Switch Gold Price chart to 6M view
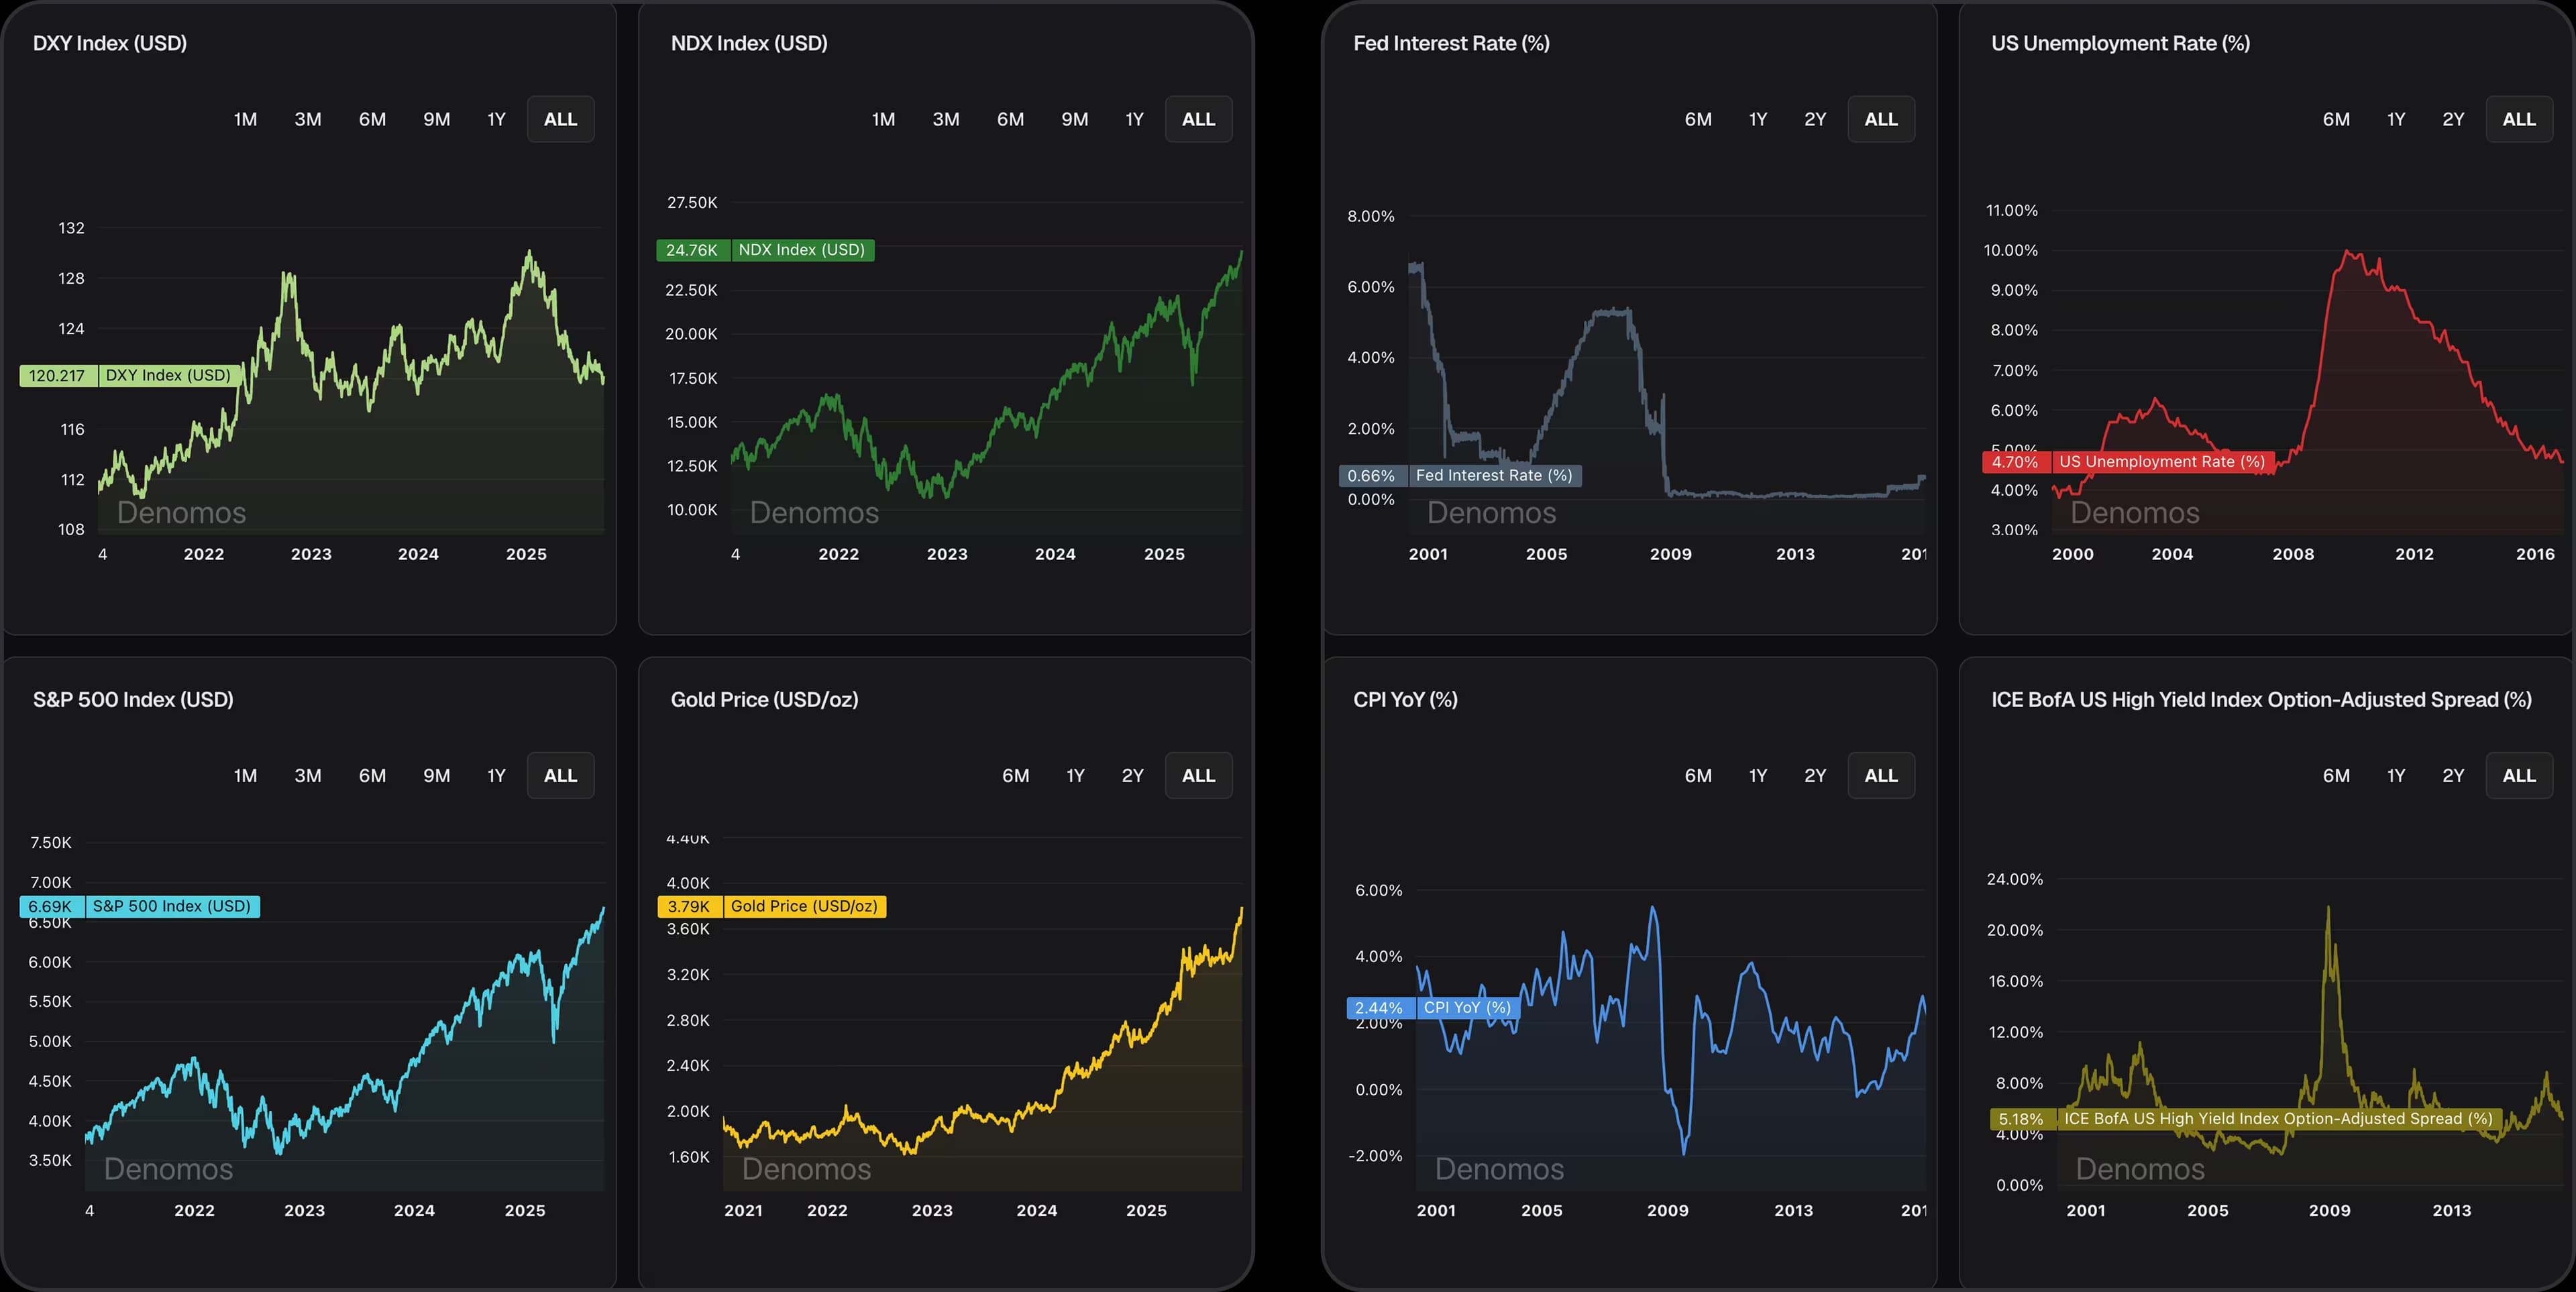Image resolution: width=2576 pixels, height=1292 pixels. pos(1016,775)
